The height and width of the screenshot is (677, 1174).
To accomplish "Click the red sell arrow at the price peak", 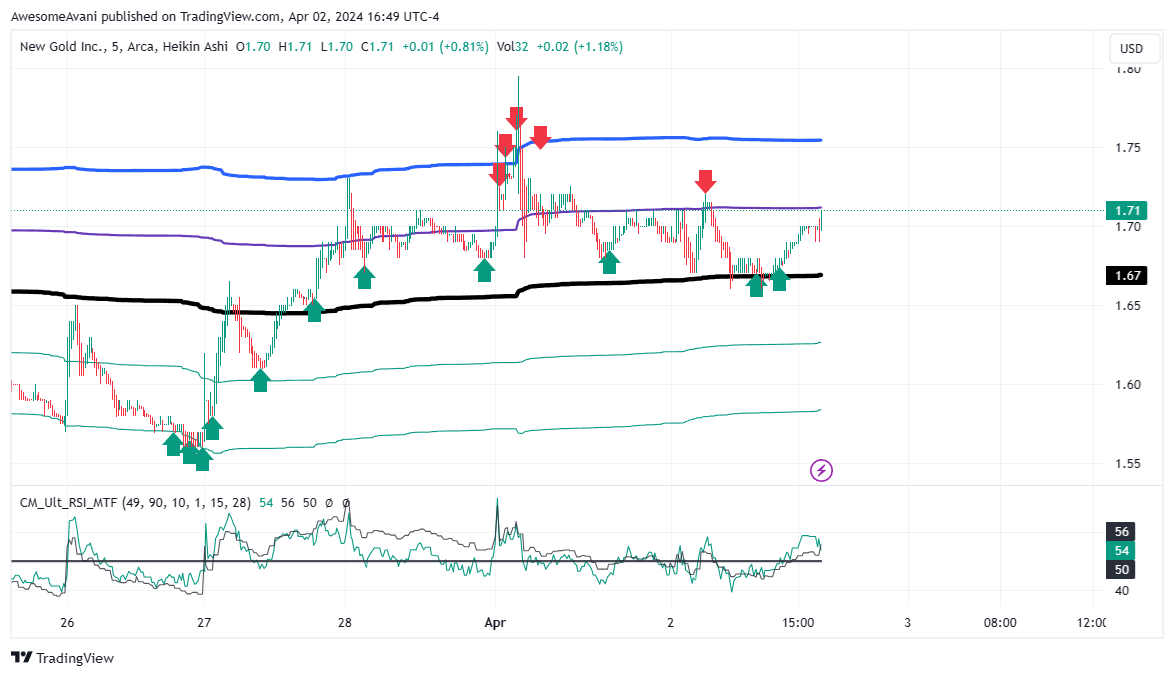I will pyautogui.click(x=516, y=118).
